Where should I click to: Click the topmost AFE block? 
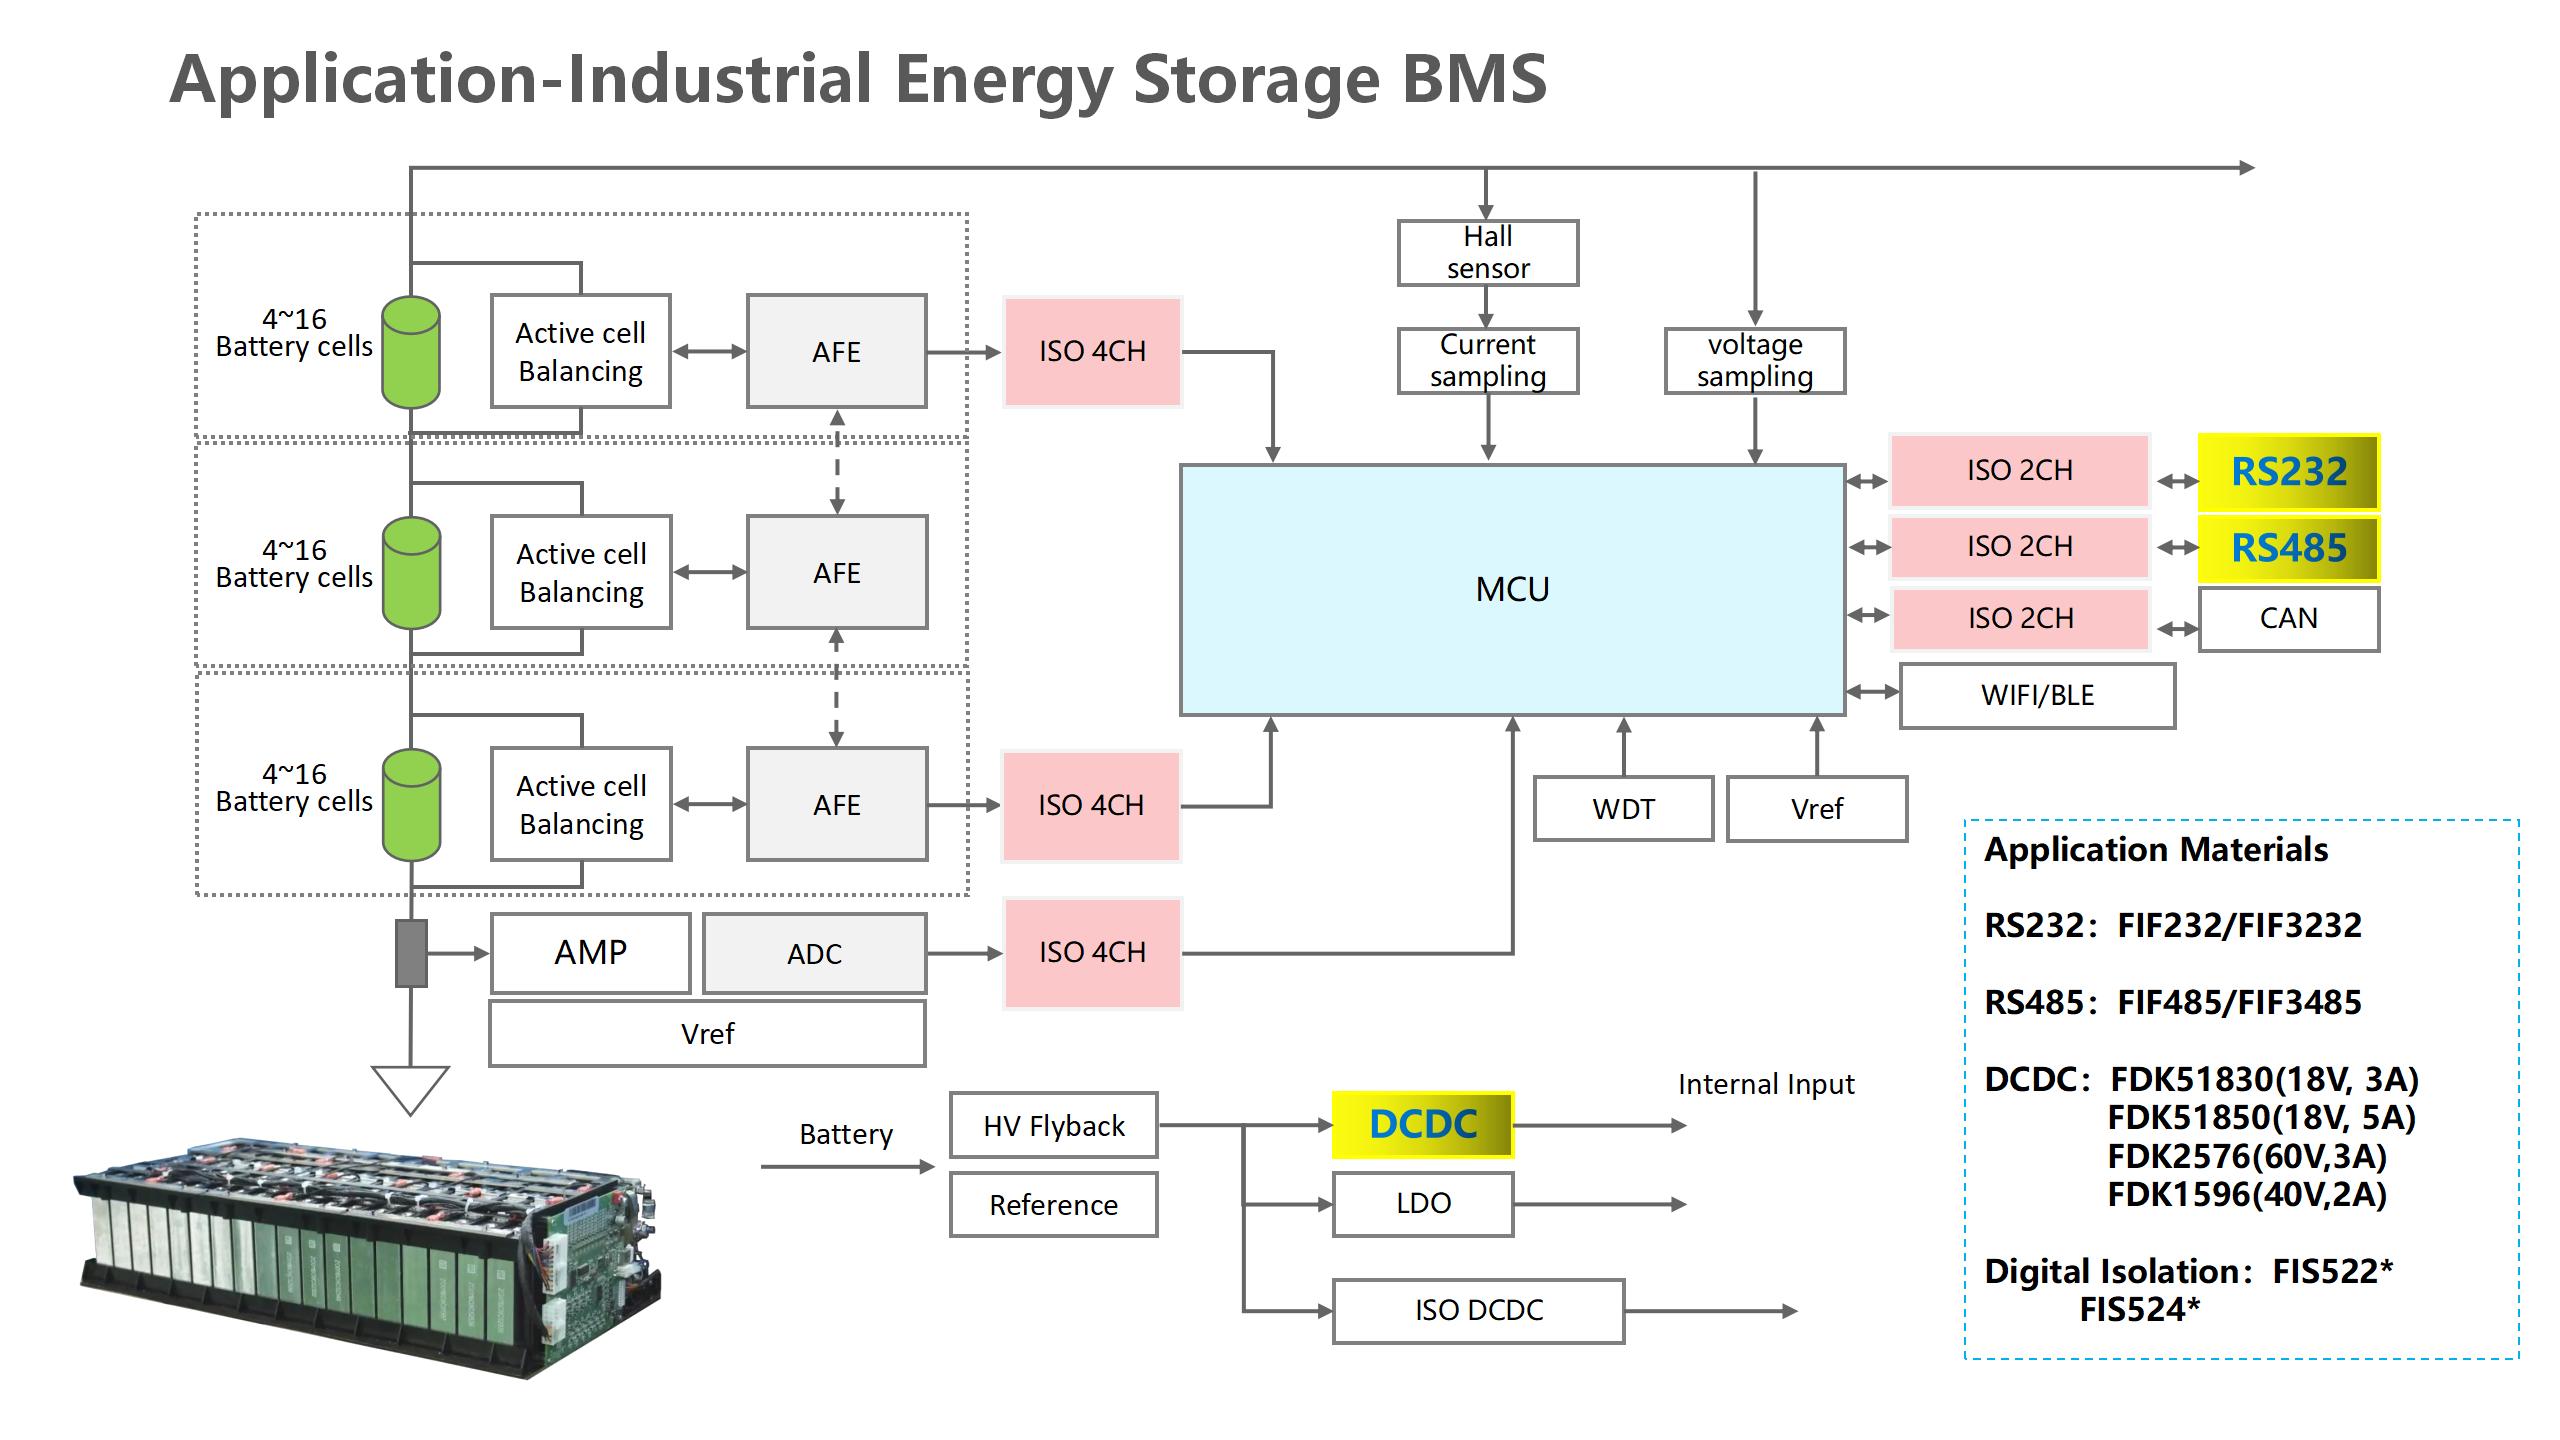pos(836,352)
